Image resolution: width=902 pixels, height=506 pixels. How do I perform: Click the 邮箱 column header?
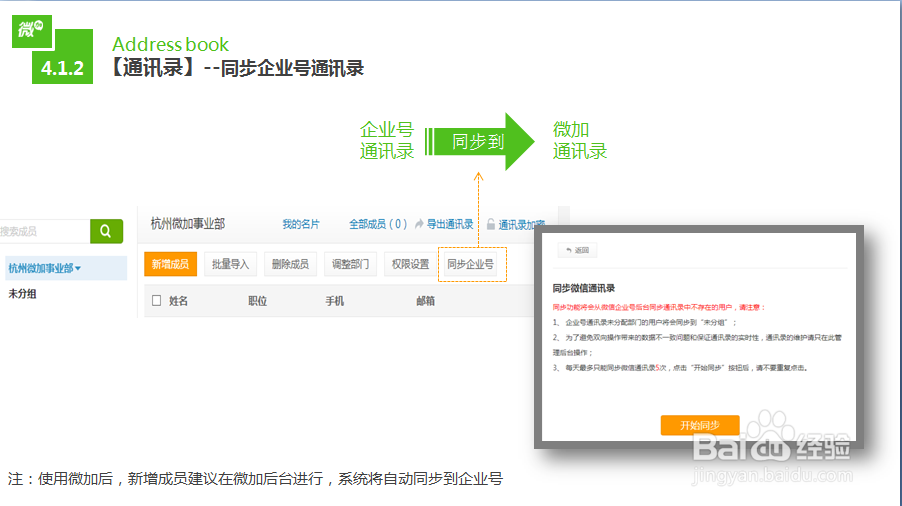[426, 301]
